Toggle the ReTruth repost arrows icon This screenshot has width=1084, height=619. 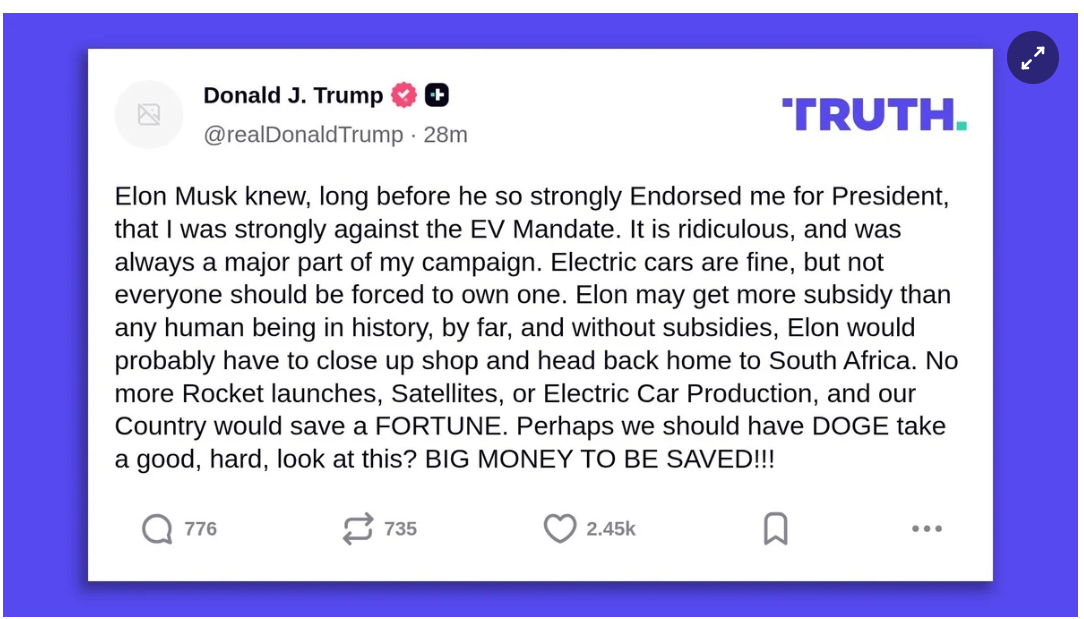tap(358, 529)
